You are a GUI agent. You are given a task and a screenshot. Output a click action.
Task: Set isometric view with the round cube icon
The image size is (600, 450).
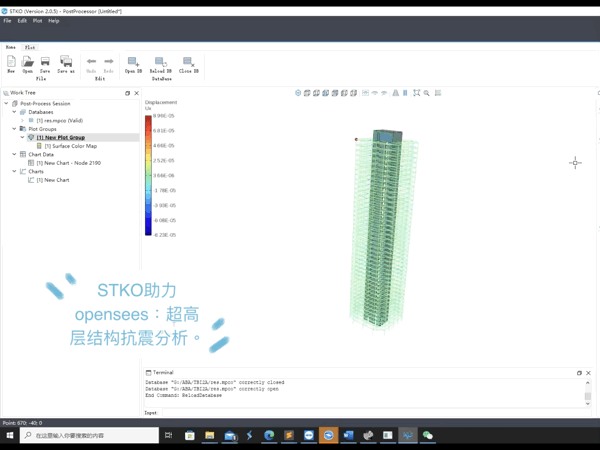[298, 93]
